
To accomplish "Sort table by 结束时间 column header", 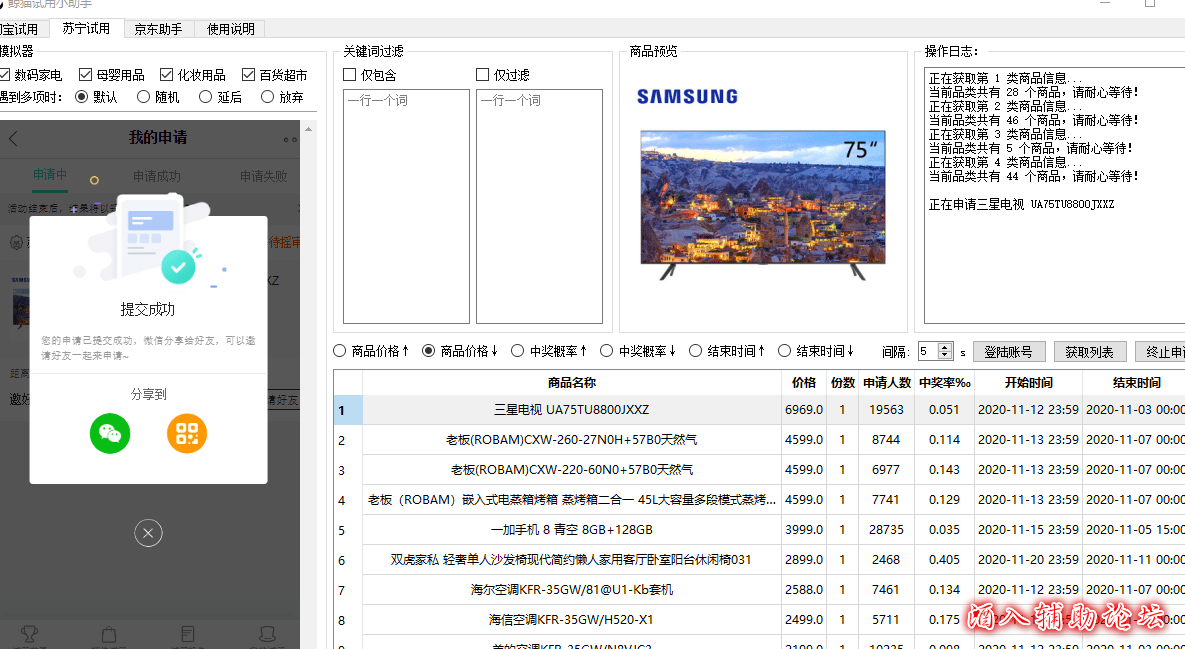I will 1137,382.
